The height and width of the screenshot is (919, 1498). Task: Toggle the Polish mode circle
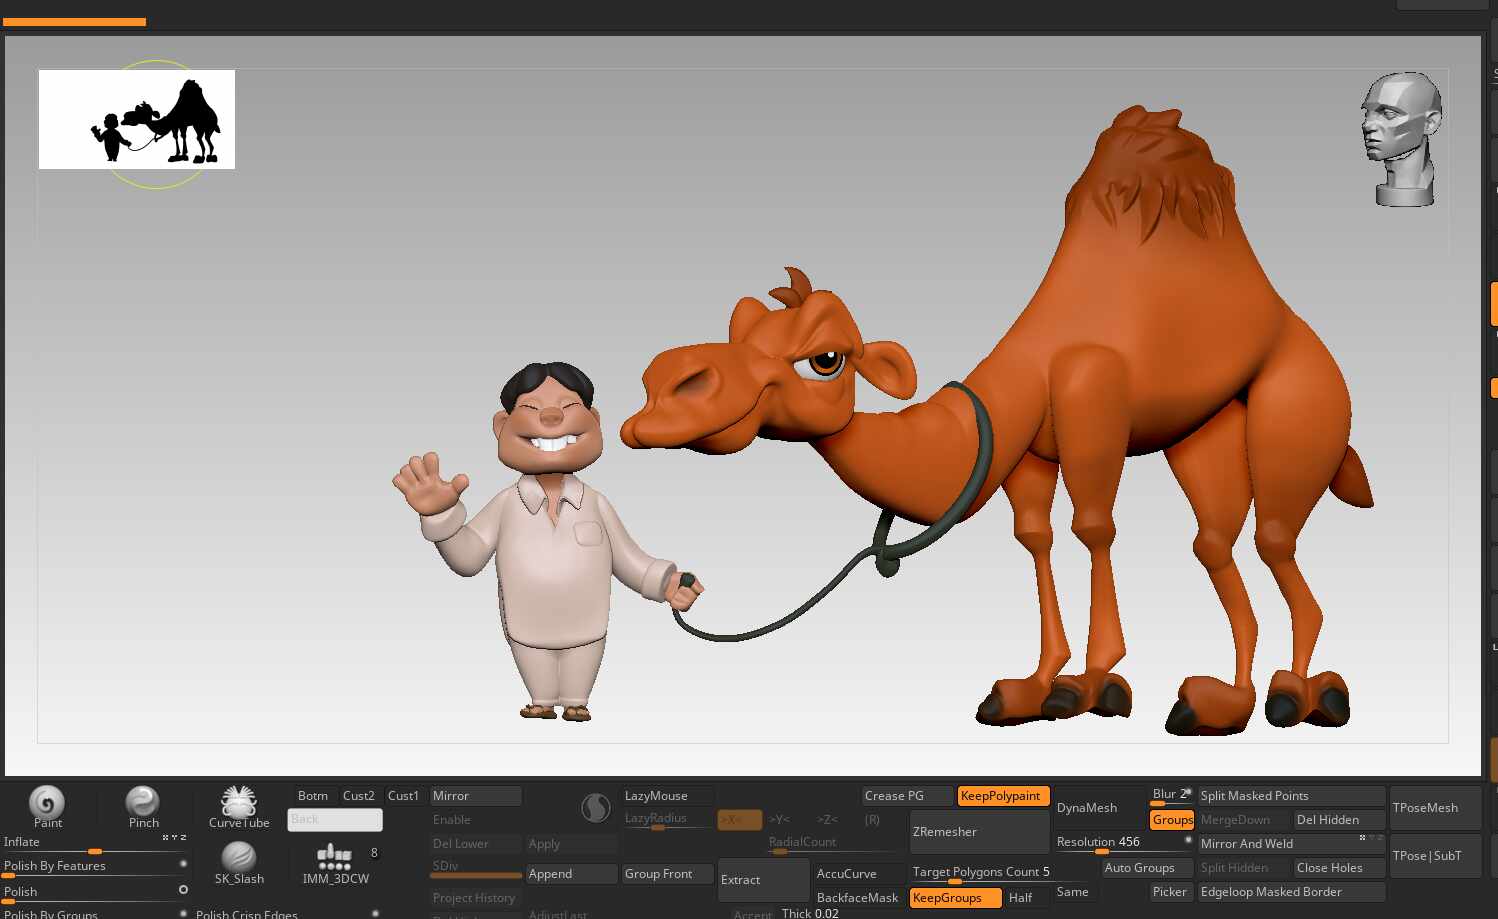[x=183, y=889]
